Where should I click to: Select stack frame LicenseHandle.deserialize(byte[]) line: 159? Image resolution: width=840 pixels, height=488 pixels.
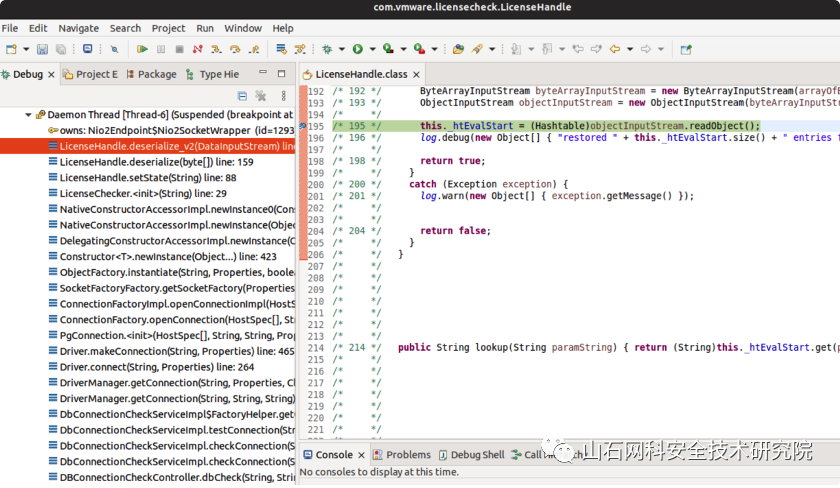click(x=156, y=162)
